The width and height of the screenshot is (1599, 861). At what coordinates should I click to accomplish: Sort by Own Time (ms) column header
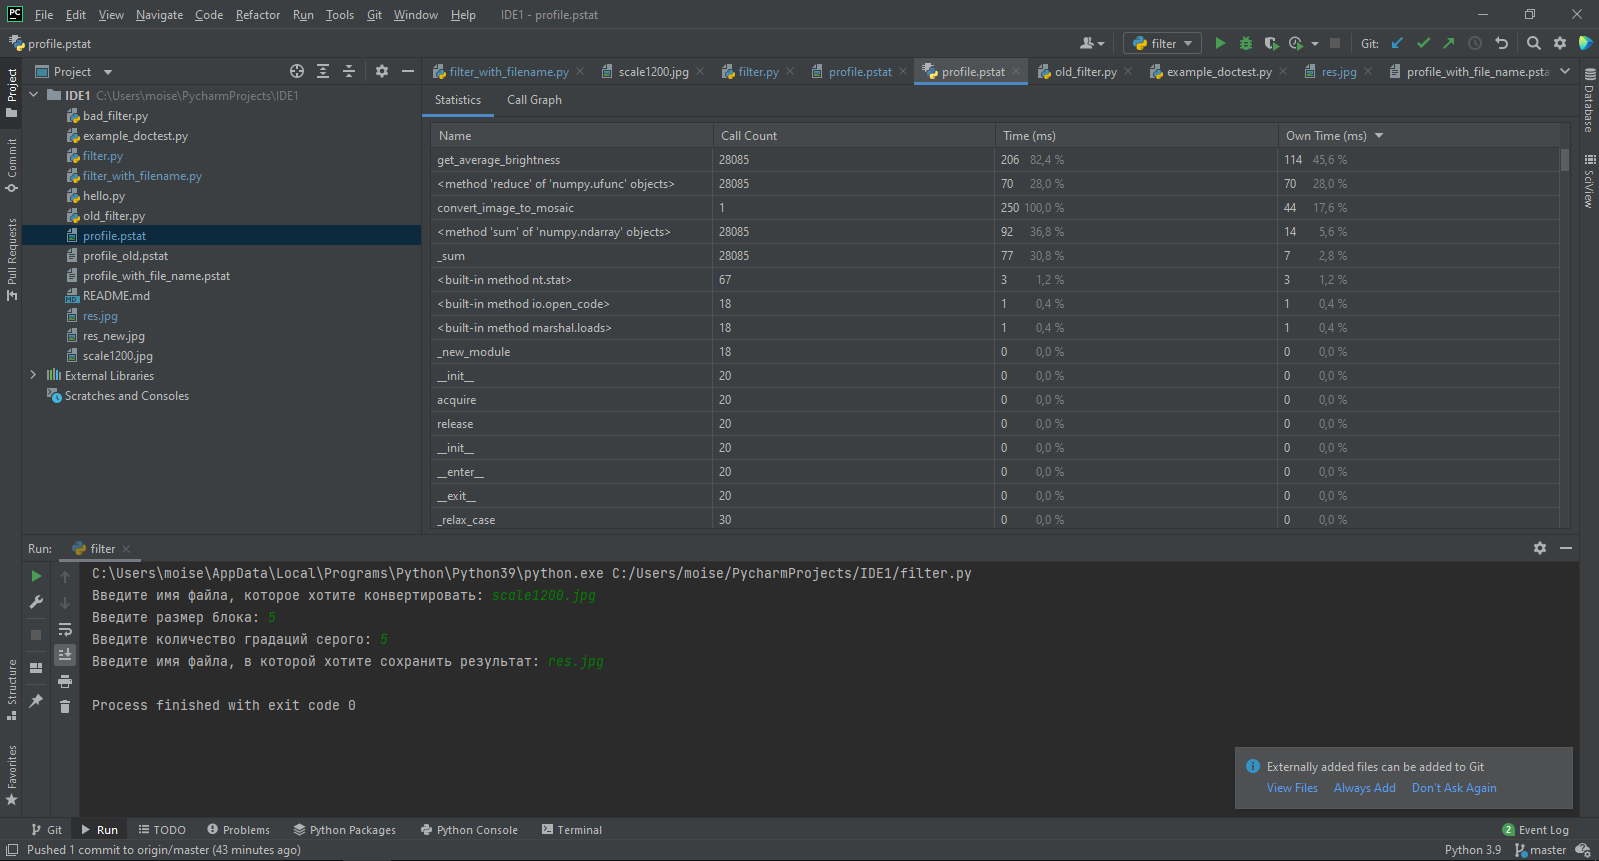[x=1326, y=136]
